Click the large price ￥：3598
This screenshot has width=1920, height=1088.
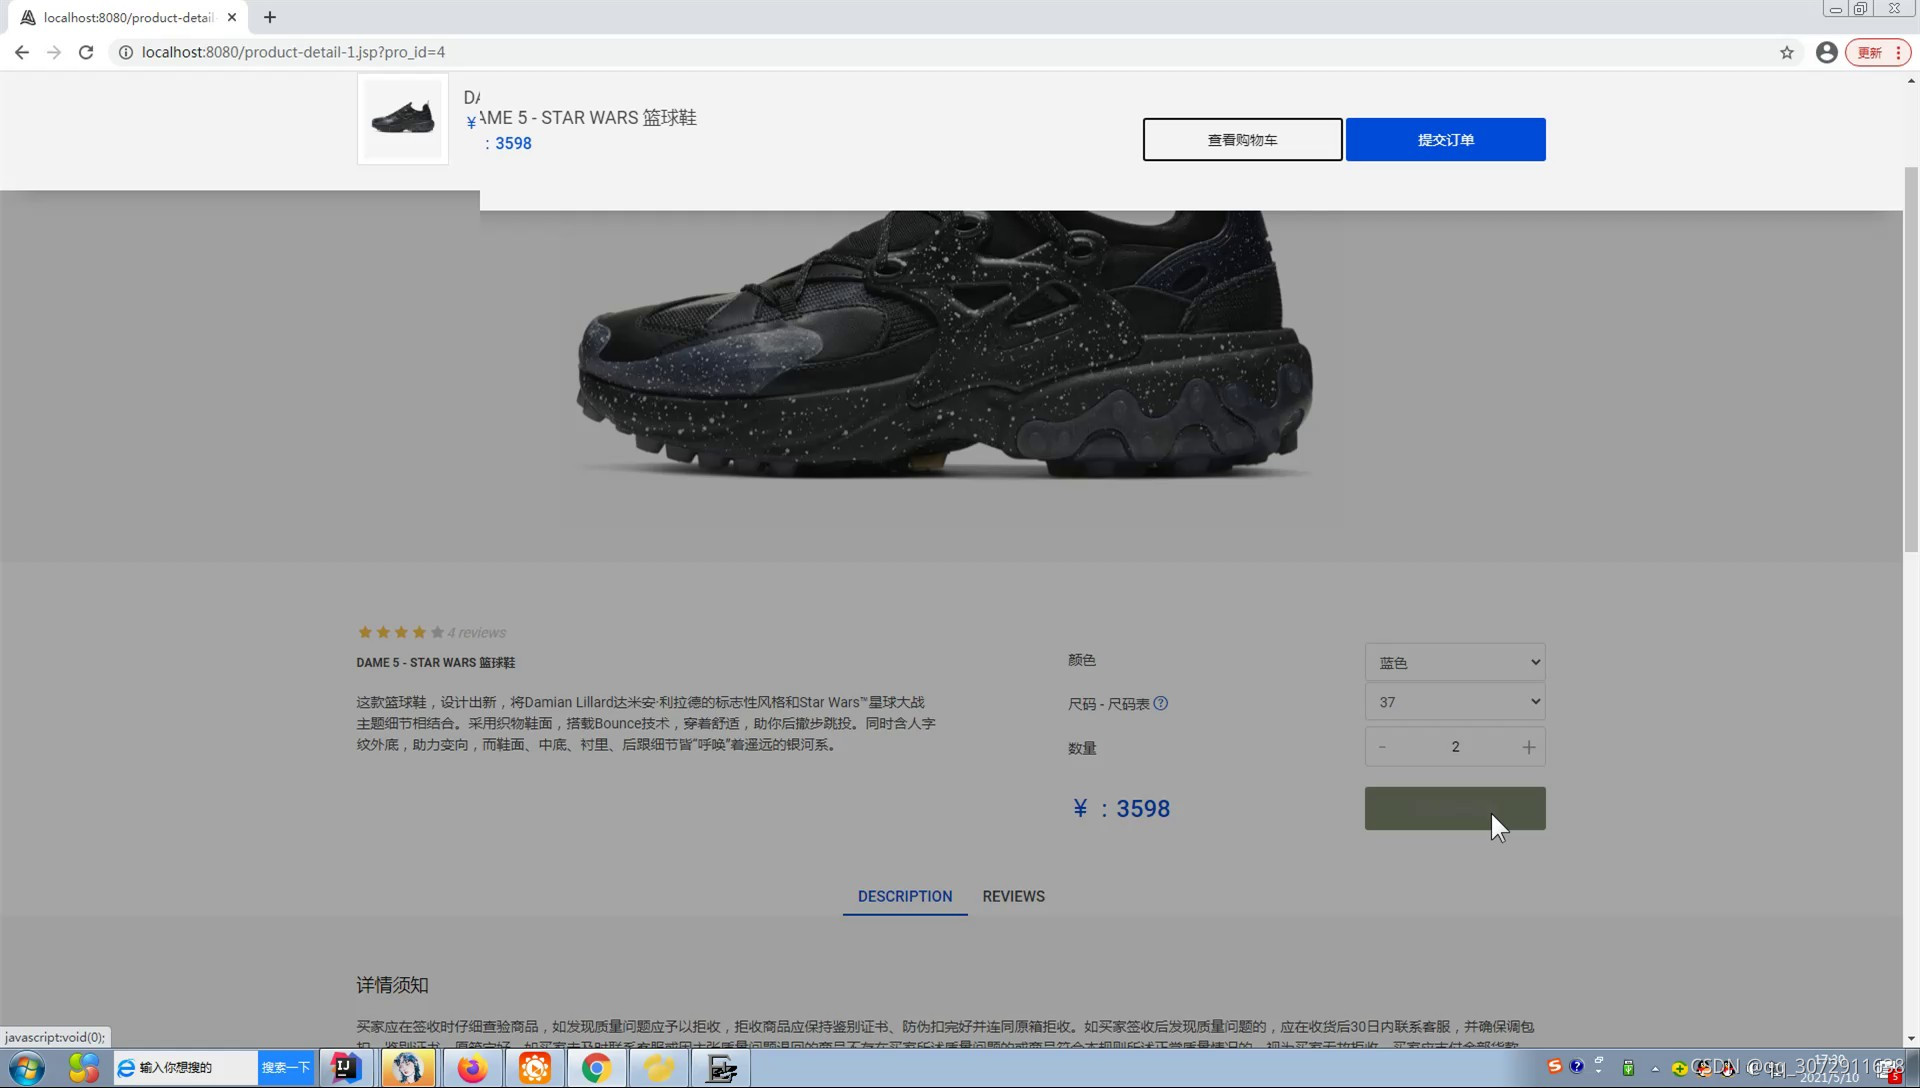coord(1120,808)
